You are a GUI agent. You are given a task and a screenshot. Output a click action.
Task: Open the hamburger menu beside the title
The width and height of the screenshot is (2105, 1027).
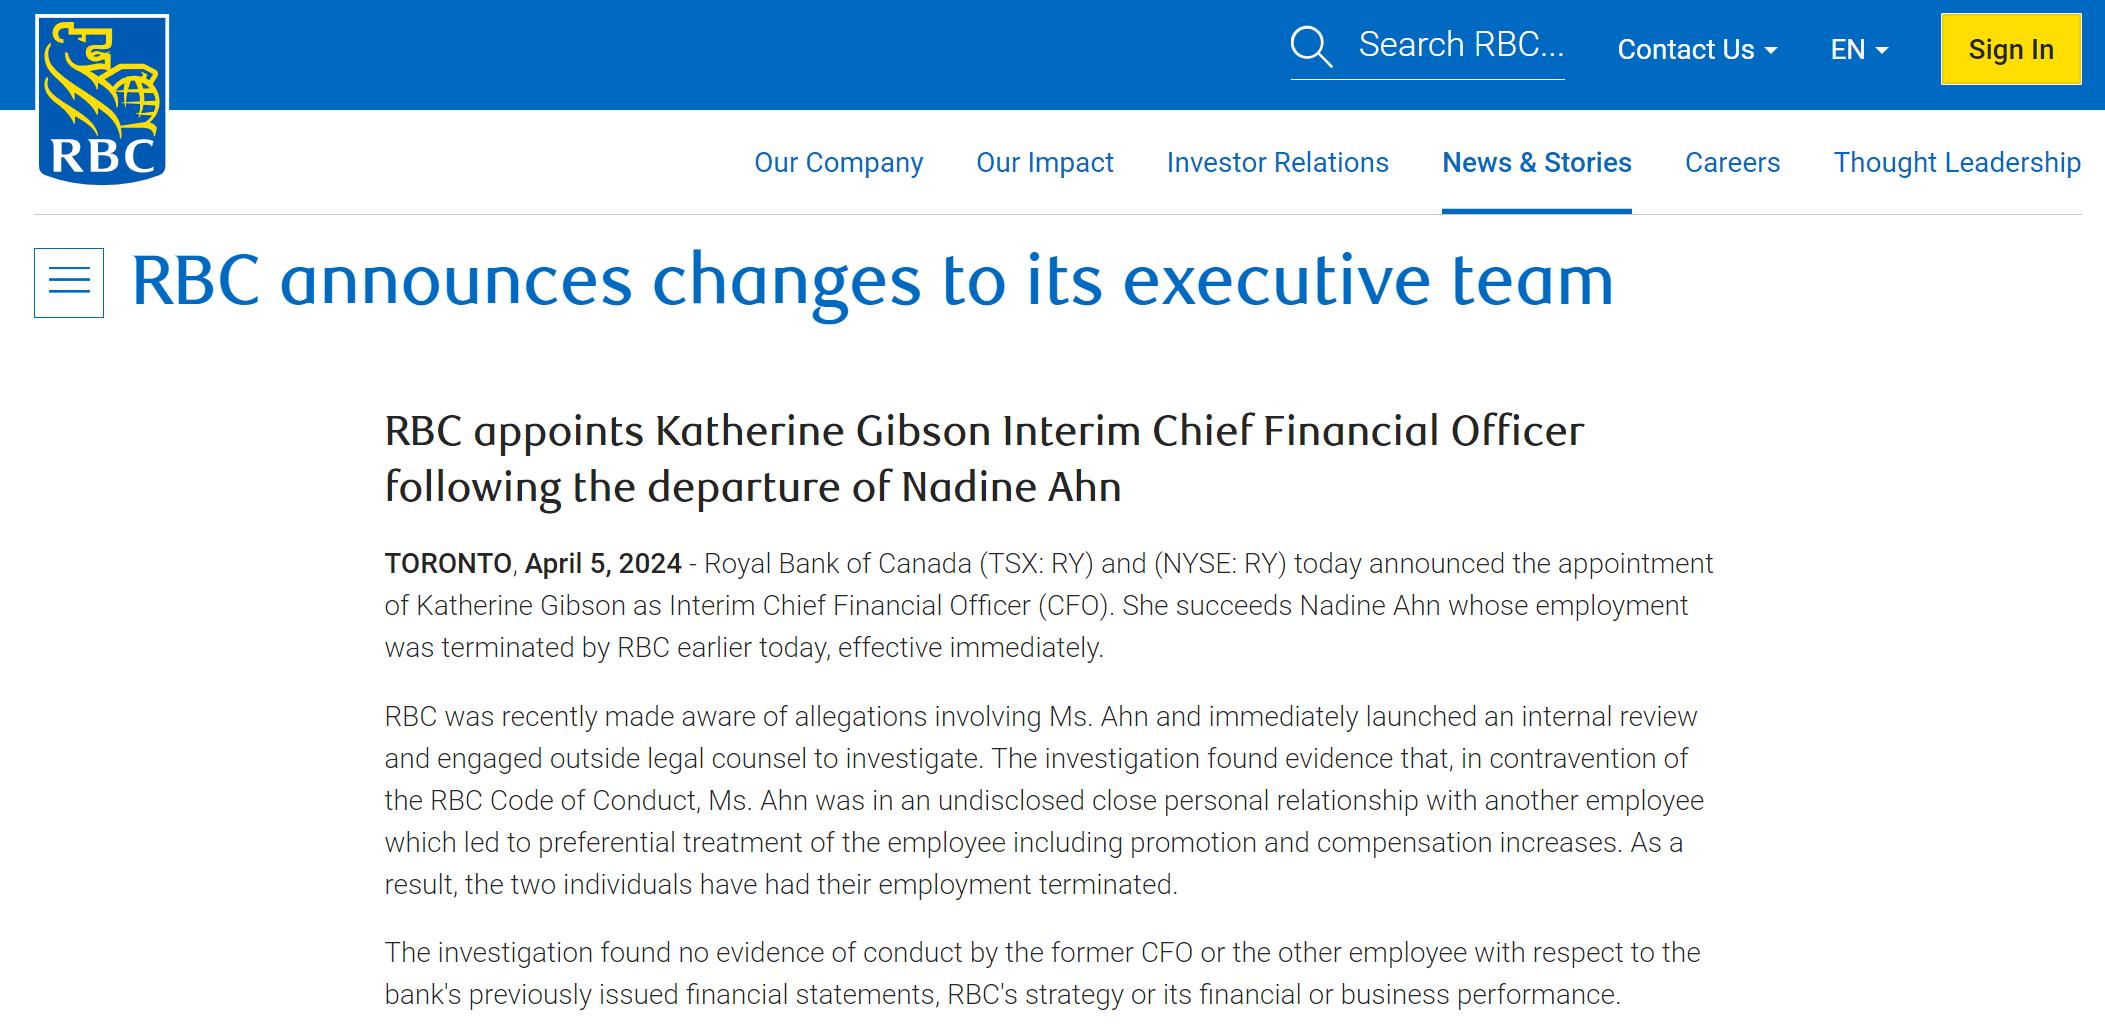(x=69, y=283)
